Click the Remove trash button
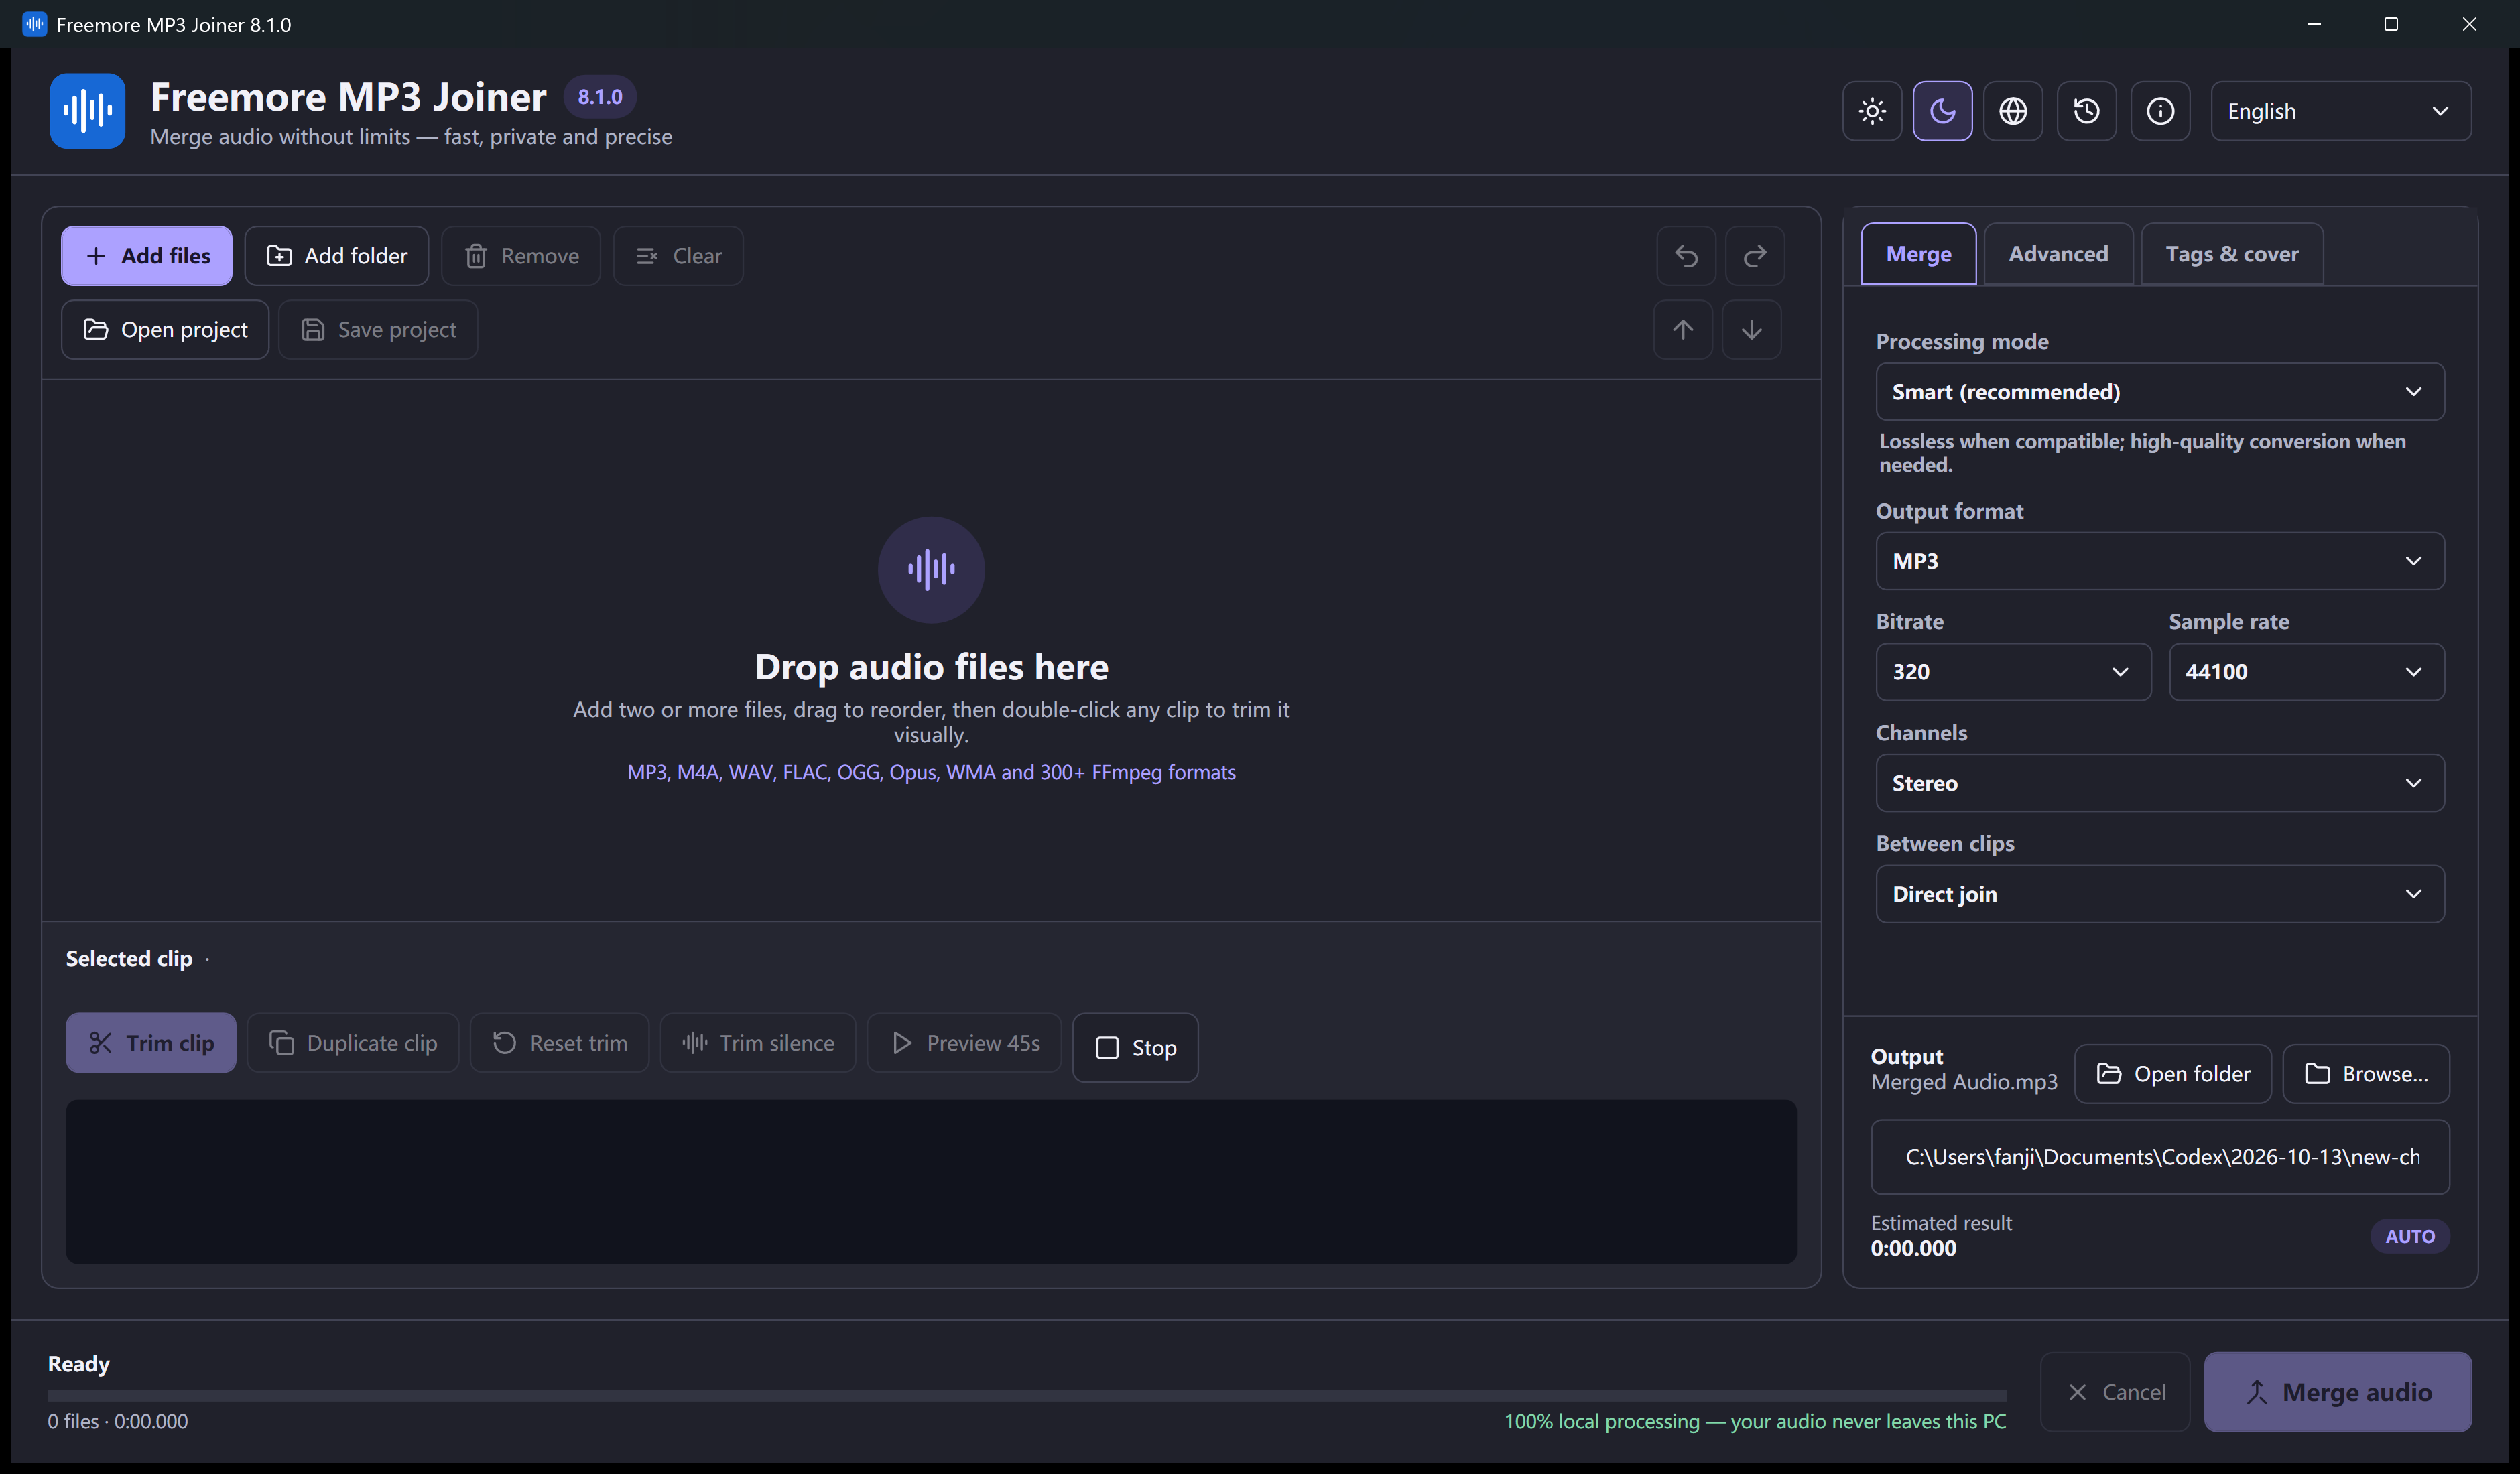Screen dimensions: 2520x1474 tap(521, 256)
